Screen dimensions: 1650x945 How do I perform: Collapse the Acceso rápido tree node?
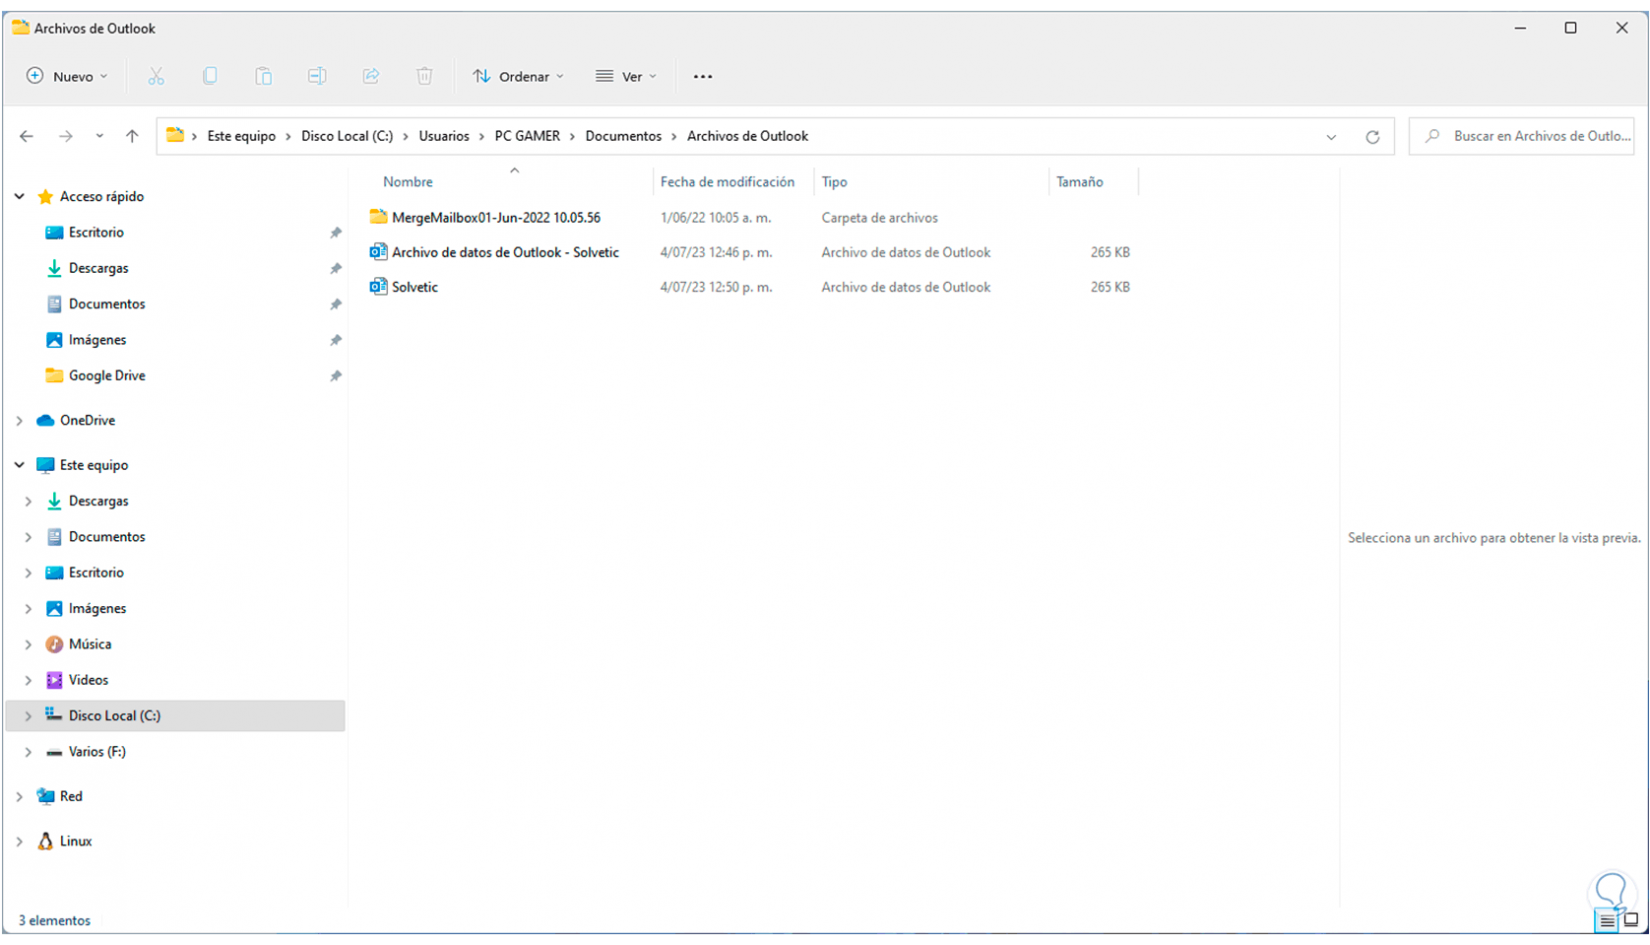tap(20, 197)
